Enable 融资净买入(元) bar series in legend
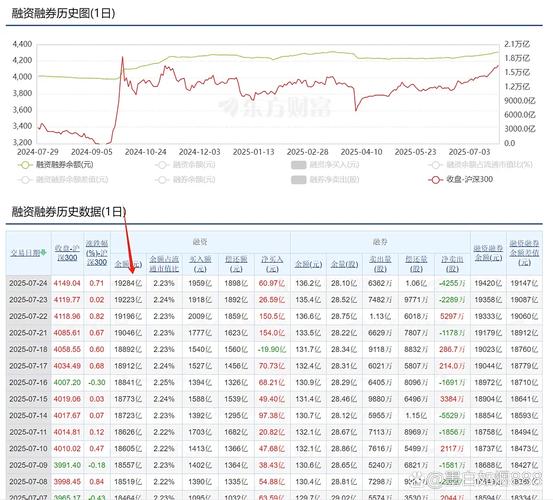553x500 pixels. (x=325, y=165)
